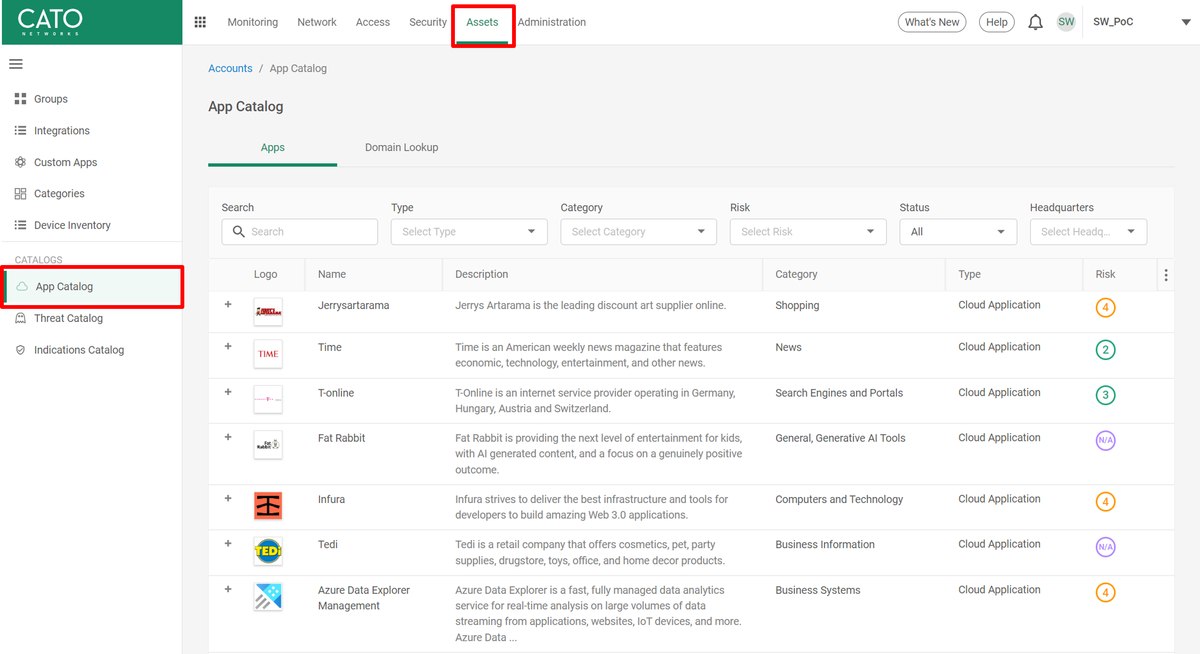1200x654 pixels.
Task: Open the Select Category dropdown
Action: tap(638, 232)
